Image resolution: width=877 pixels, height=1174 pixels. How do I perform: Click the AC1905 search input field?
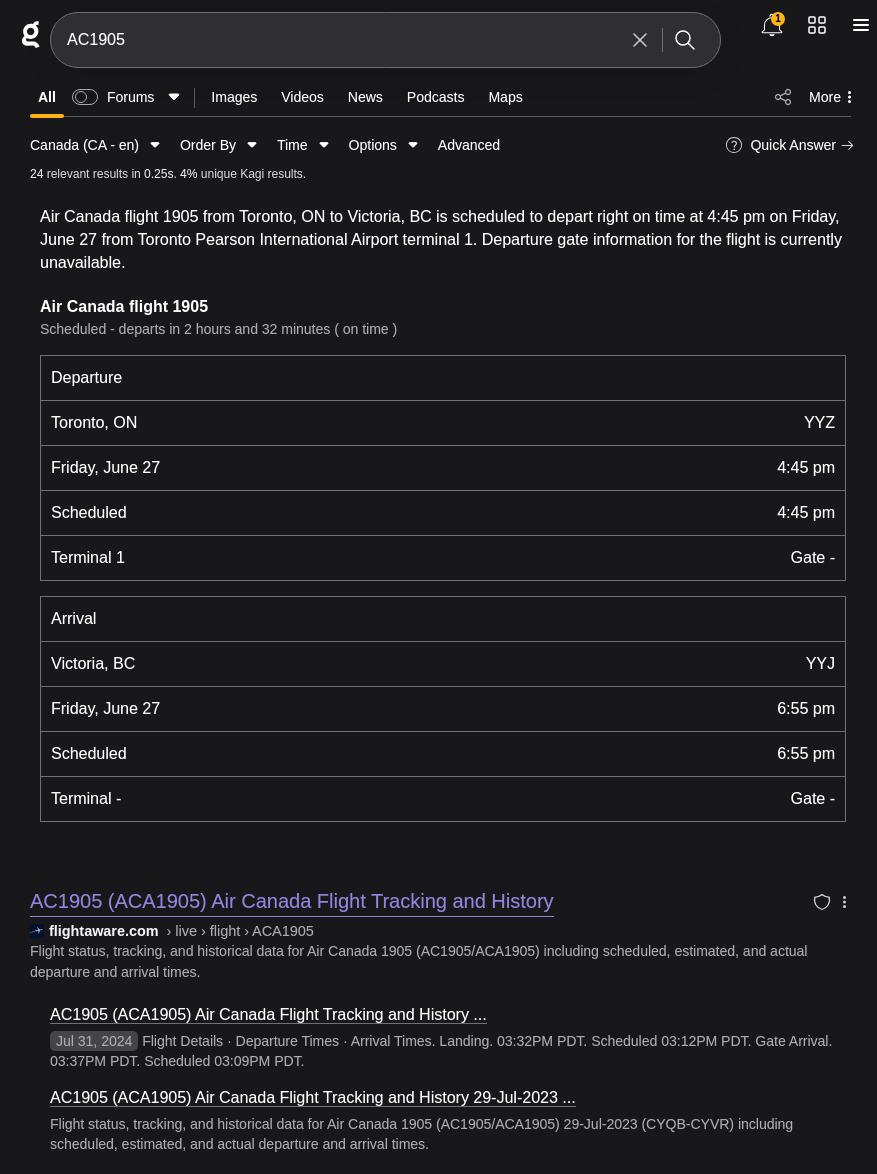[340, 40]
